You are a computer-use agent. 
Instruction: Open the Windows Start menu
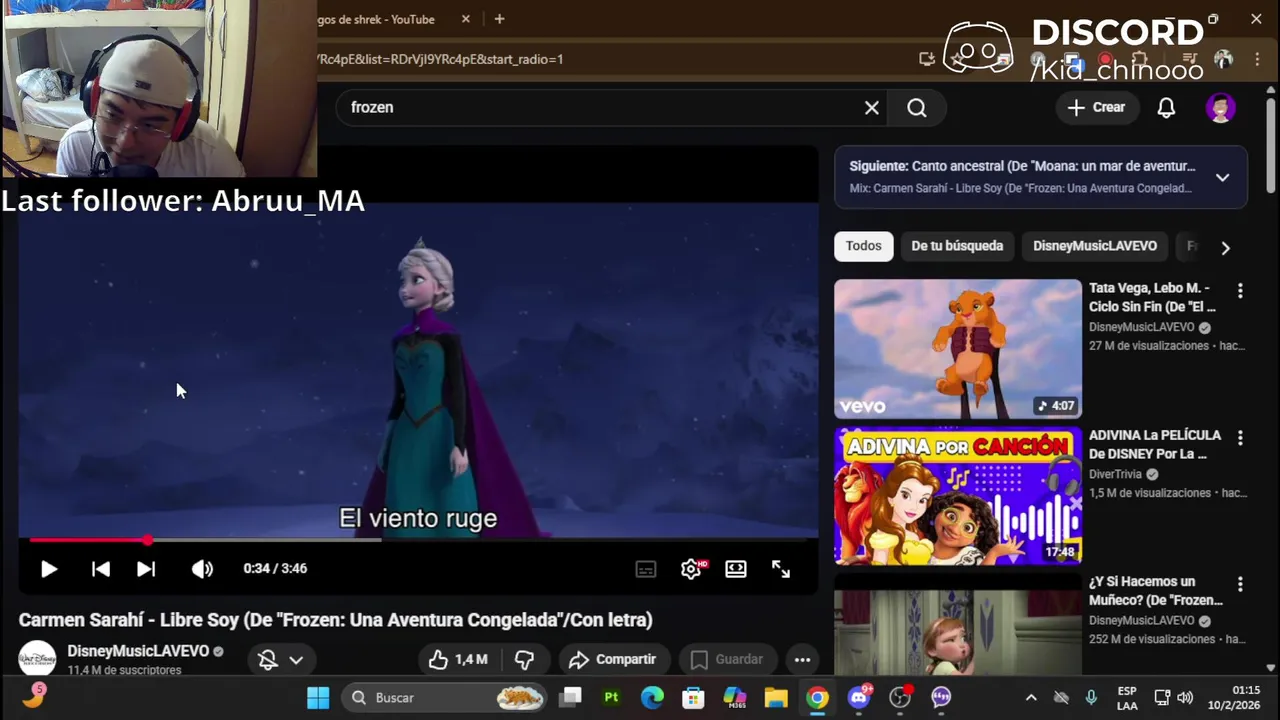pyautogui.click(x=318, y=698)
